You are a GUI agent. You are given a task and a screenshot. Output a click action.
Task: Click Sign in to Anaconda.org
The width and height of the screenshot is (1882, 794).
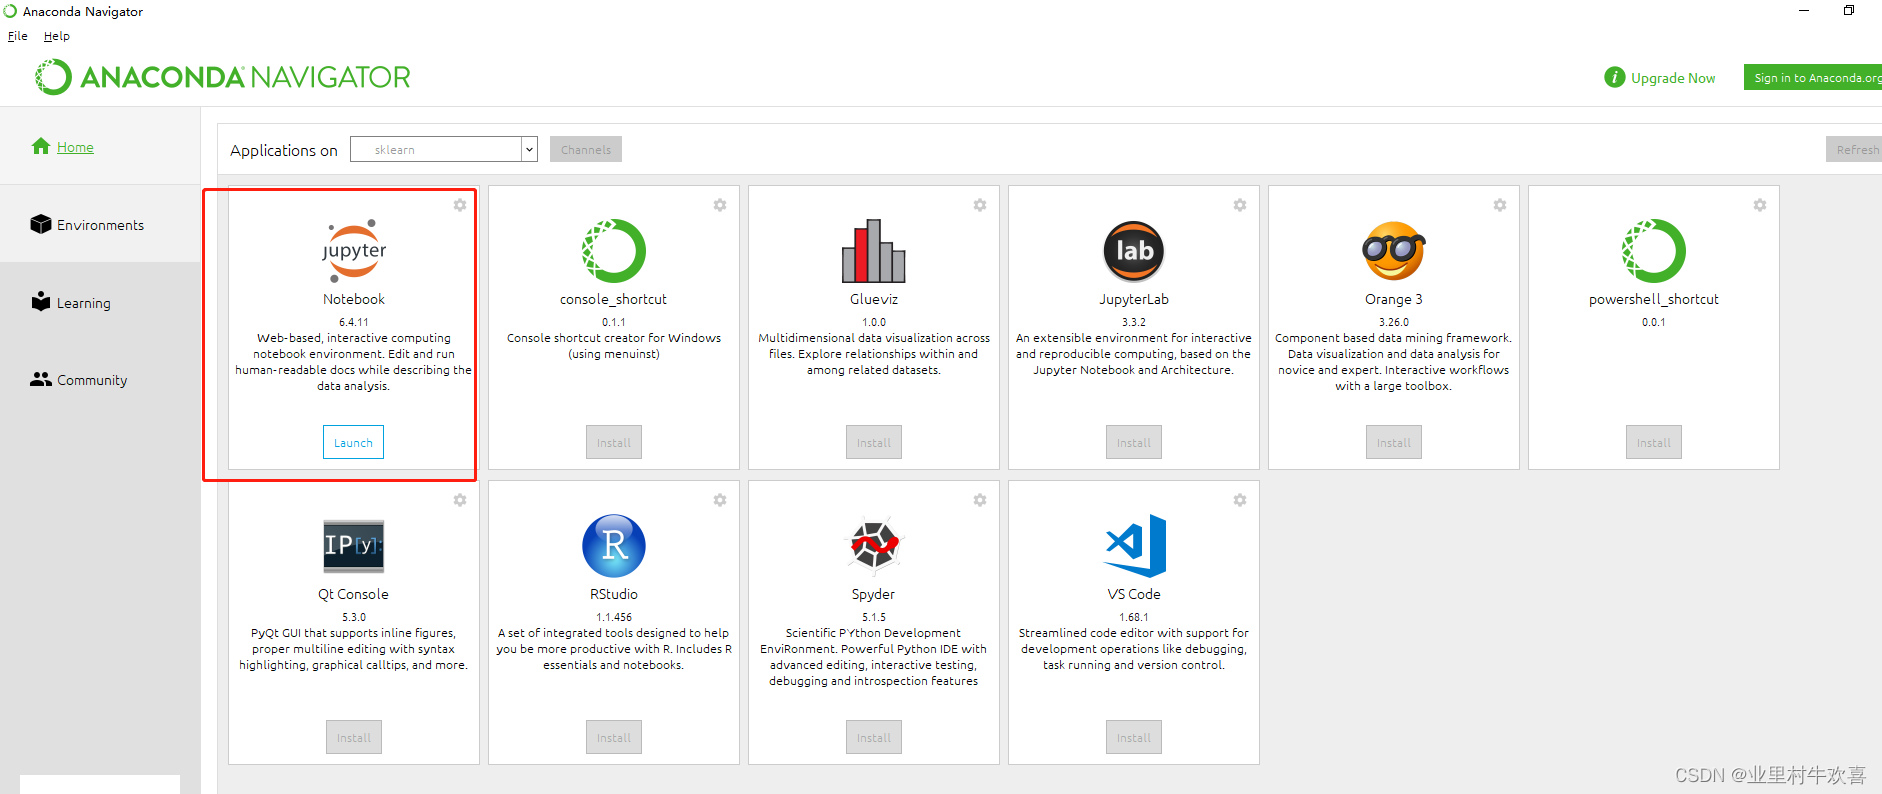[1813, 77]
